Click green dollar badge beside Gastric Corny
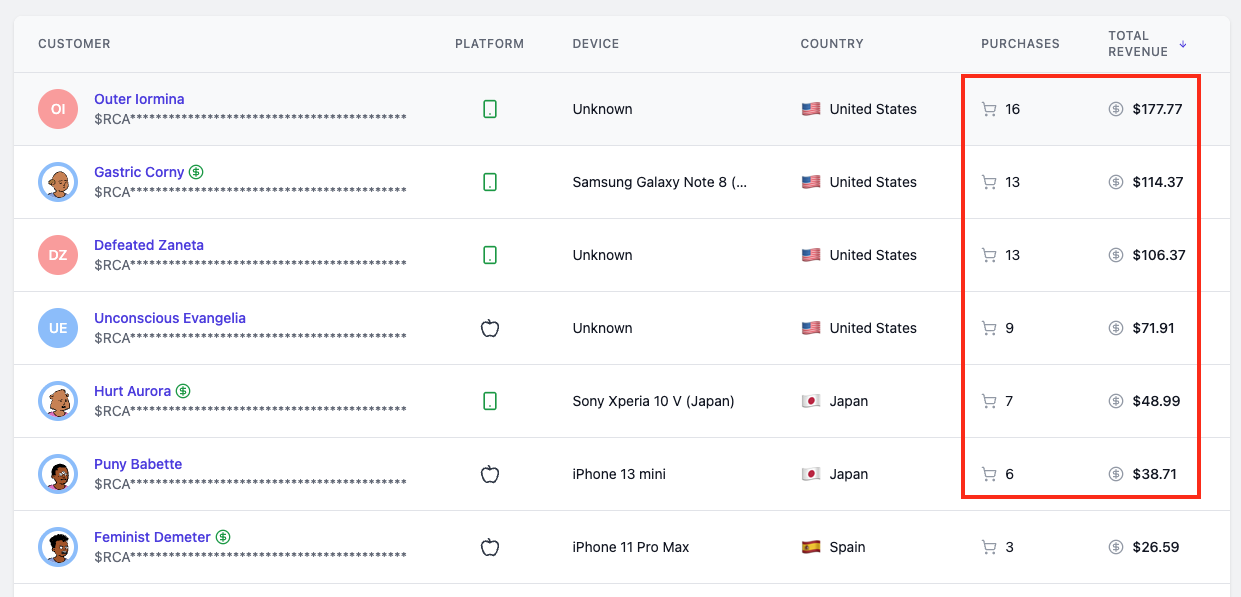Screen dimensions: 1241x597 pos(196,172)
